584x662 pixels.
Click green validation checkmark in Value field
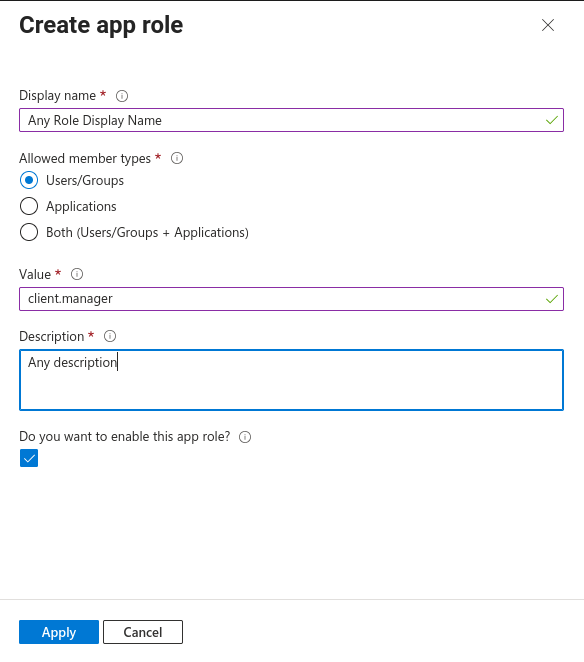[551, 299]
